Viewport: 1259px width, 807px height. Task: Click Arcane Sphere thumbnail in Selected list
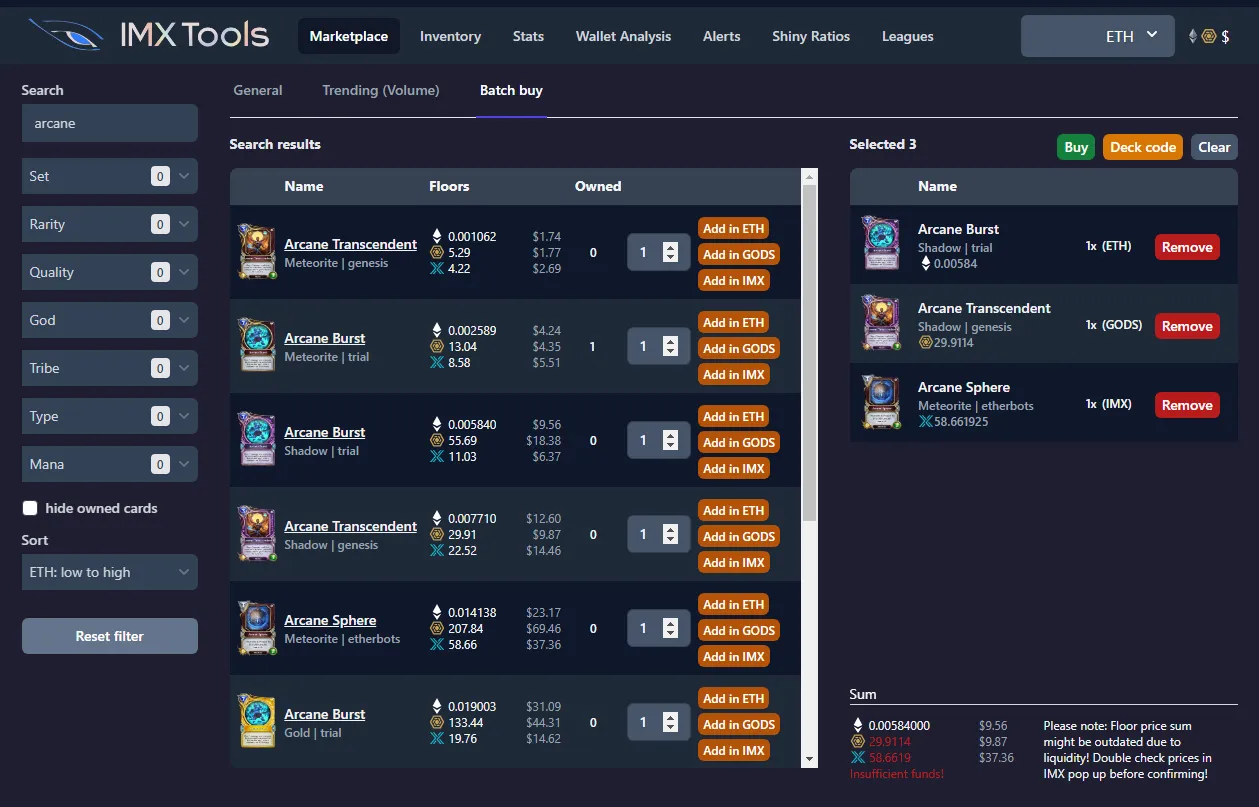pyautogui.click(x=881, y=402)
